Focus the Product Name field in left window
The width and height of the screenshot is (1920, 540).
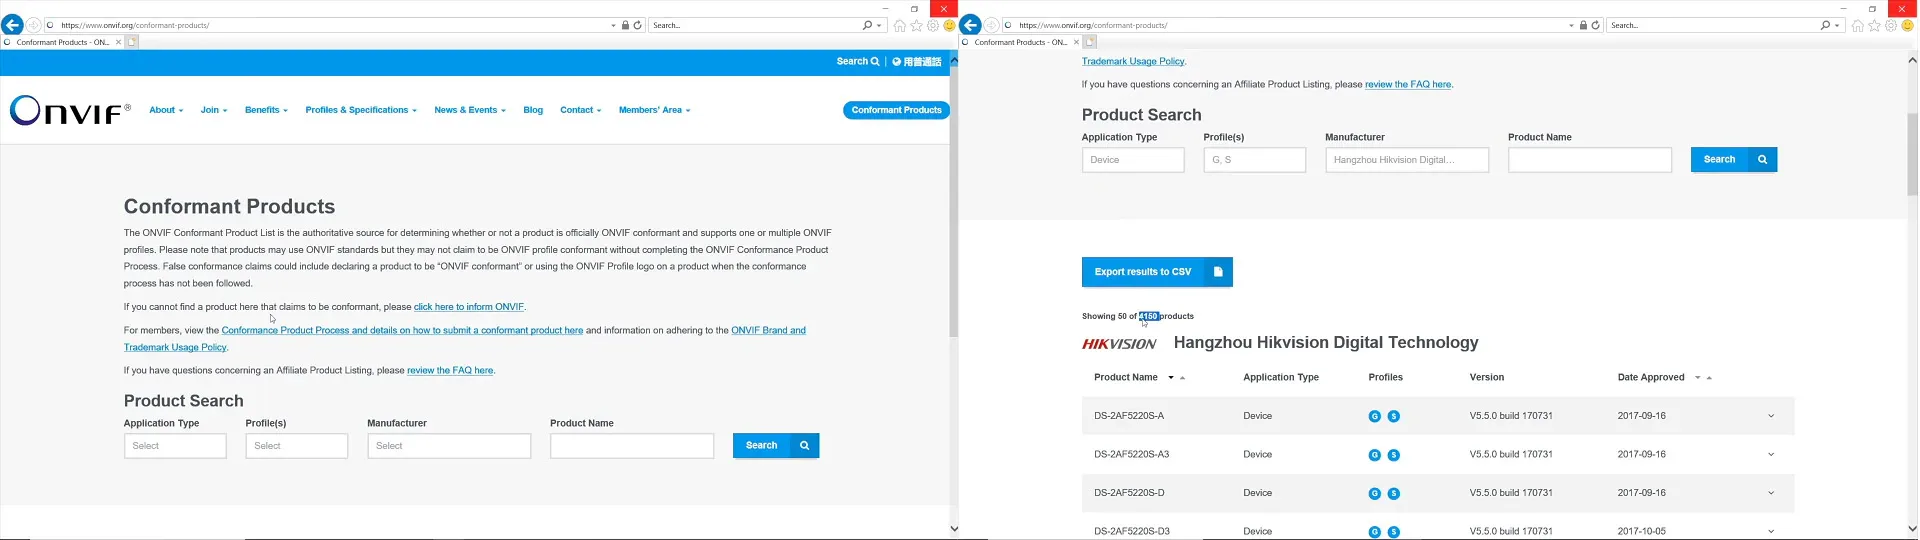[x=632, y=446]
